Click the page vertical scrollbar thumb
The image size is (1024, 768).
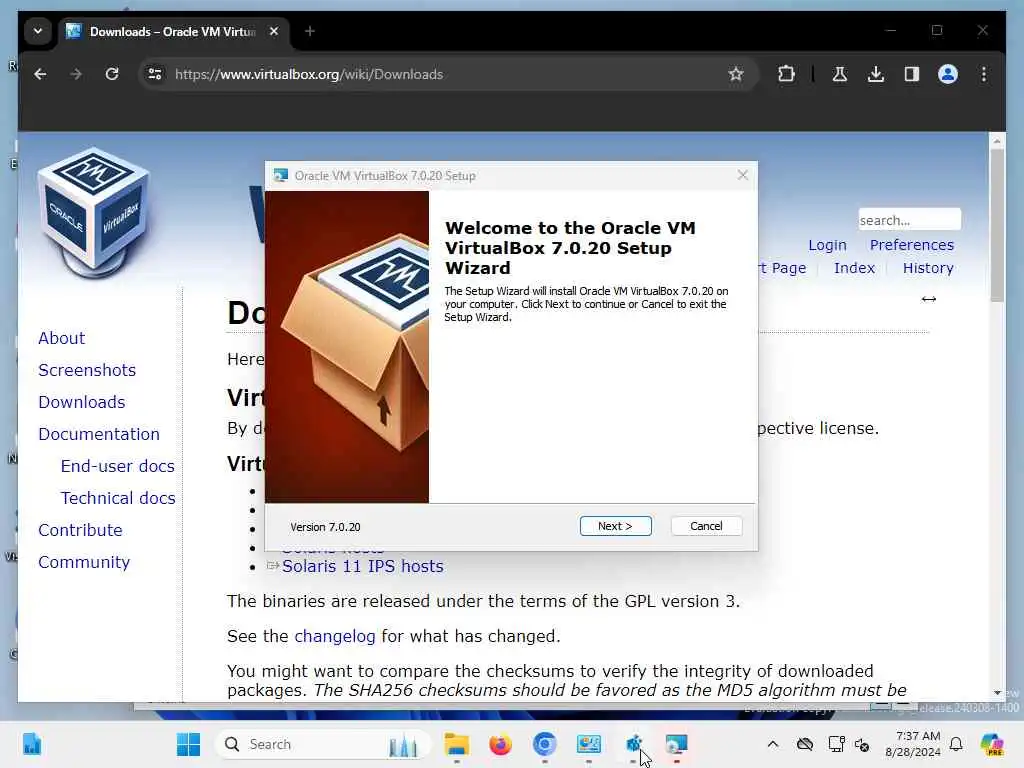[x=997, y=225]
